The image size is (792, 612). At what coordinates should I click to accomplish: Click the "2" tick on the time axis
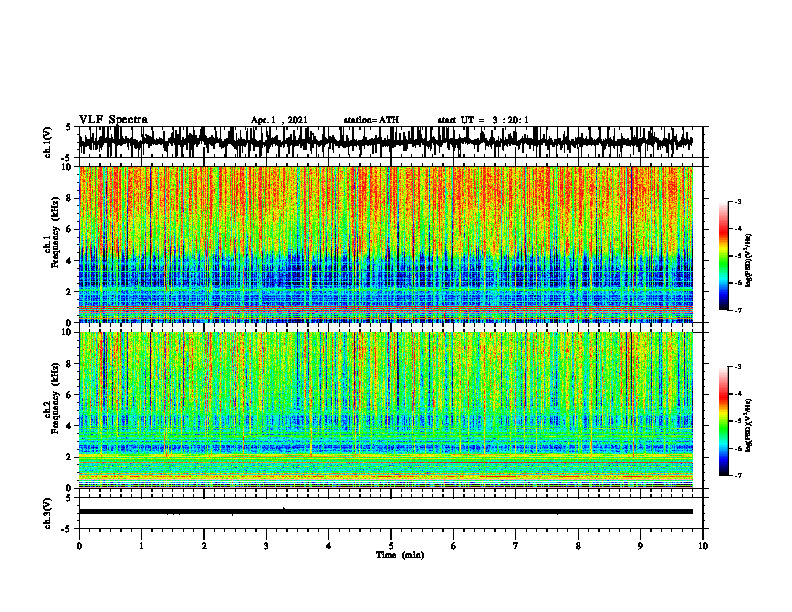[x=204, y=546]
